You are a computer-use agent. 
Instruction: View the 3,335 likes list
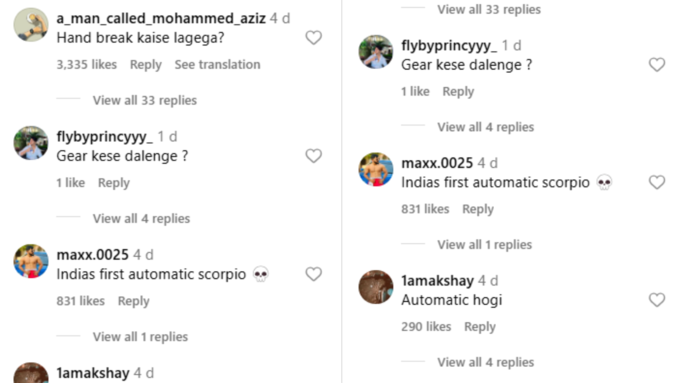click(87, 65)
